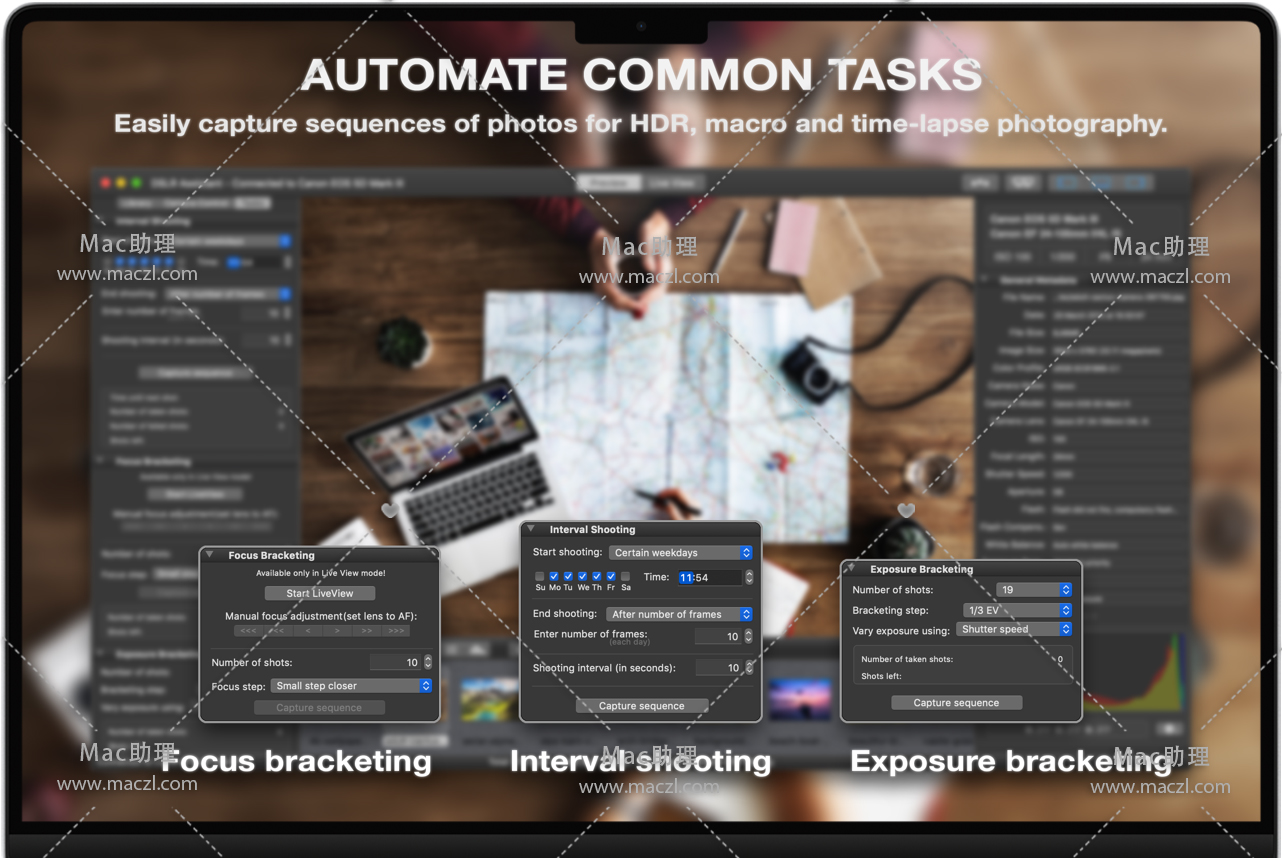Click the single > focus adjustment button
1282x858 pixels.
point(338,631)
